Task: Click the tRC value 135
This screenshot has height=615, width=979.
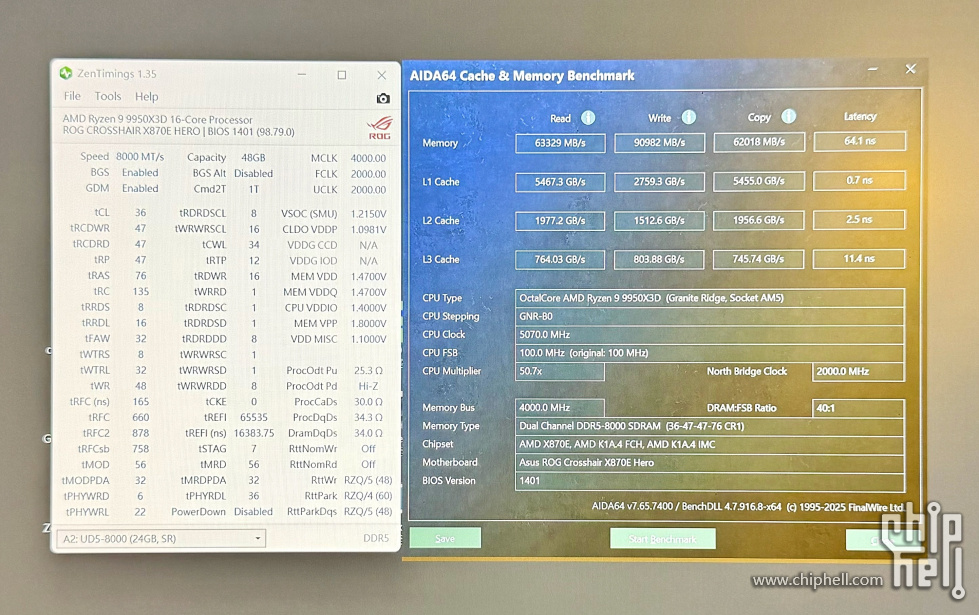Action: (x=140, y=292)
